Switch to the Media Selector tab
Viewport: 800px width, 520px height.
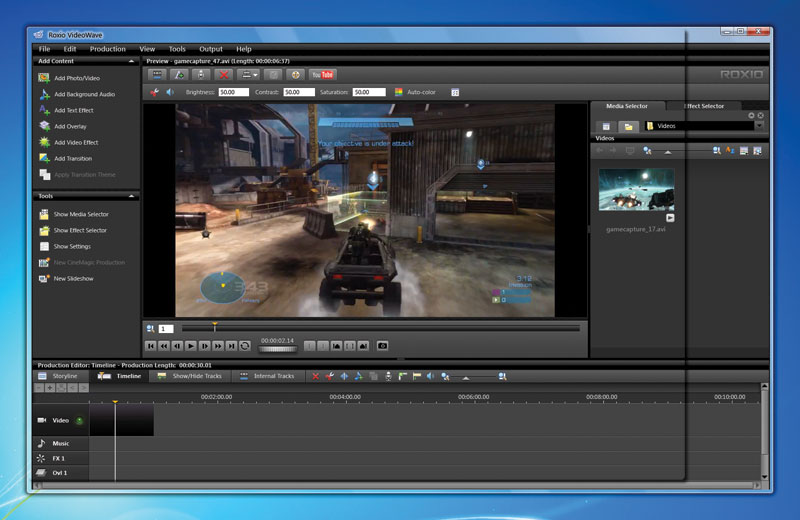627,106
